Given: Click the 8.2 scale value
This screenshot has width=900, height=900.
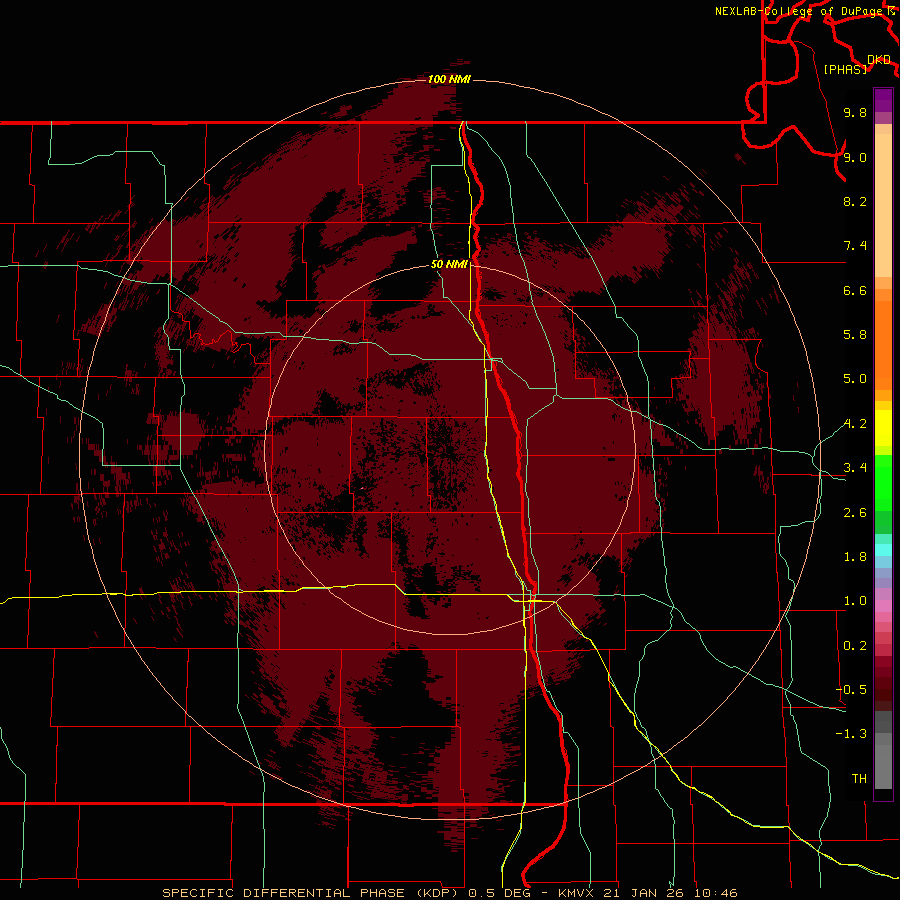Looking at the screenshot, I should (855, 201).
